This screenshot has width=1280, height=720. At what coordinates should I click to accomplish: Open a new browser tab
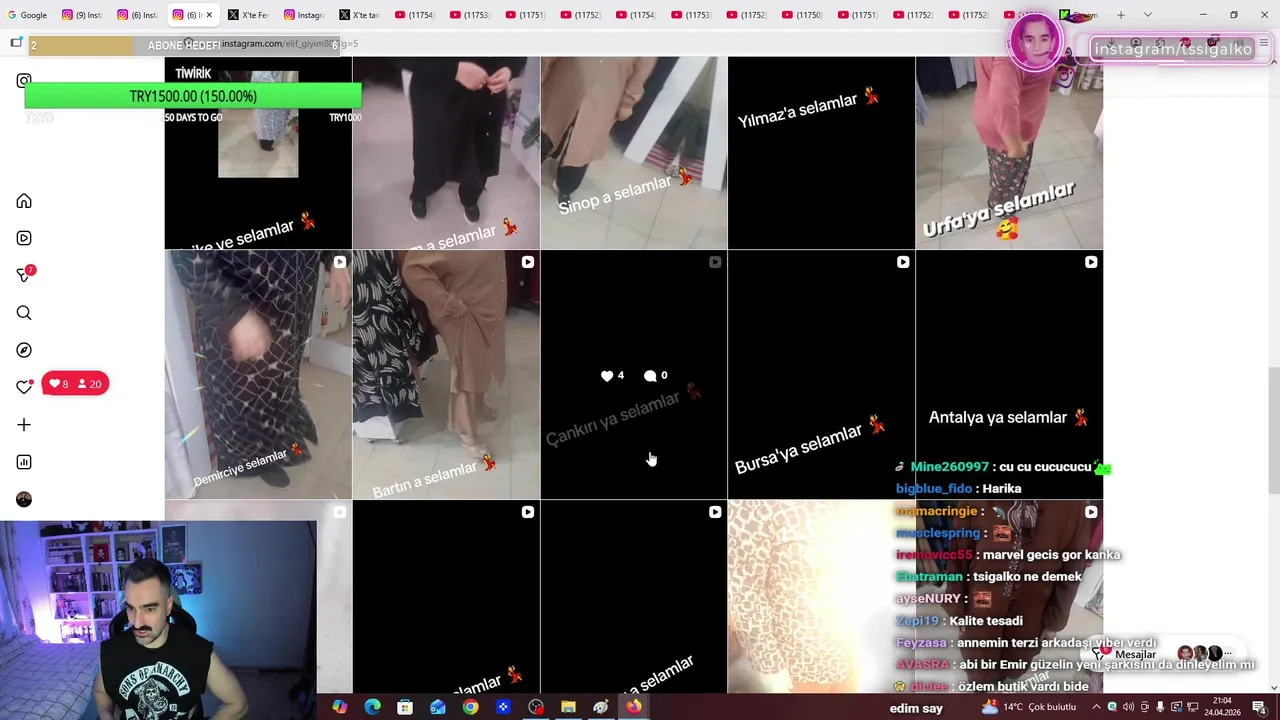(x=1121, y=15)
